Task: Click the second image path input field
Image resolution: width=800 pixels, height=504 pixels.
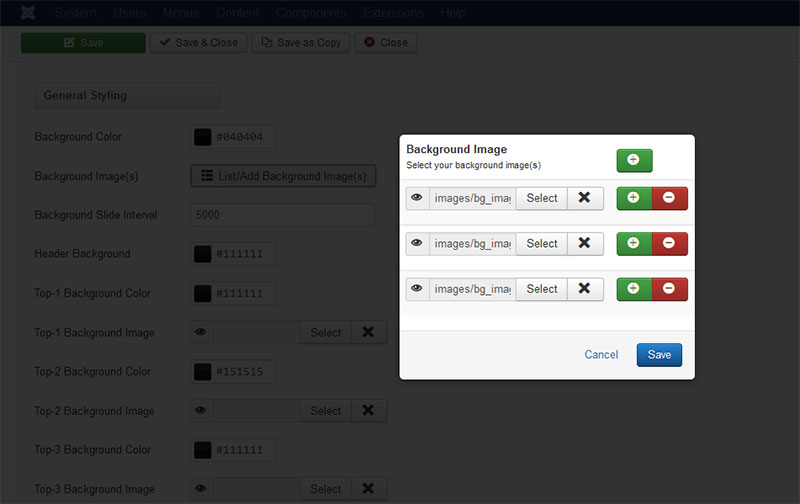Action: pyautogui.click(x=472, y=243)
